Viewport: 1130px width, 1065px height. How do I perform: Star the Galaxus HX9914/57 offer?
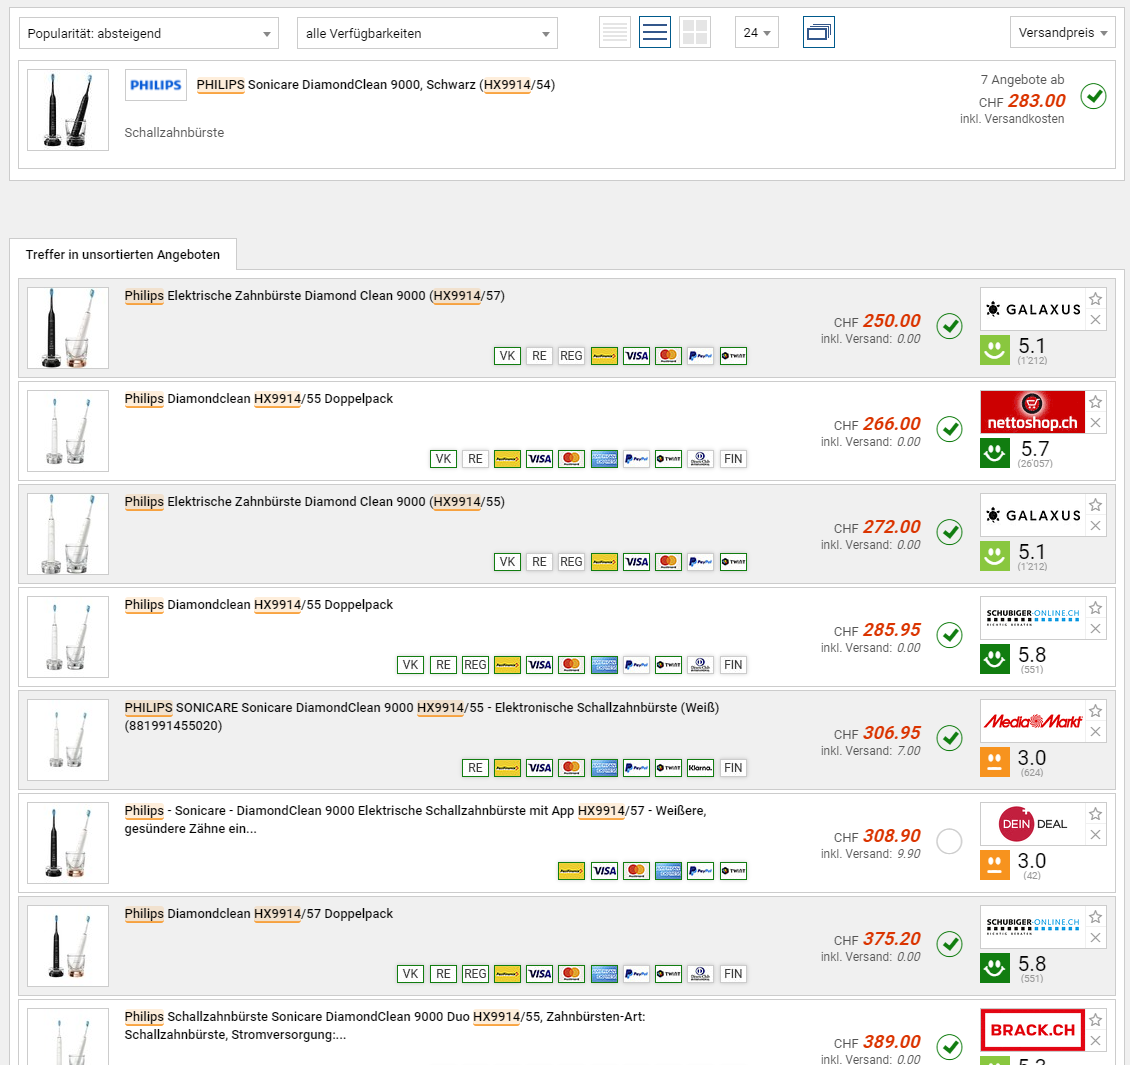point(1096,299)
